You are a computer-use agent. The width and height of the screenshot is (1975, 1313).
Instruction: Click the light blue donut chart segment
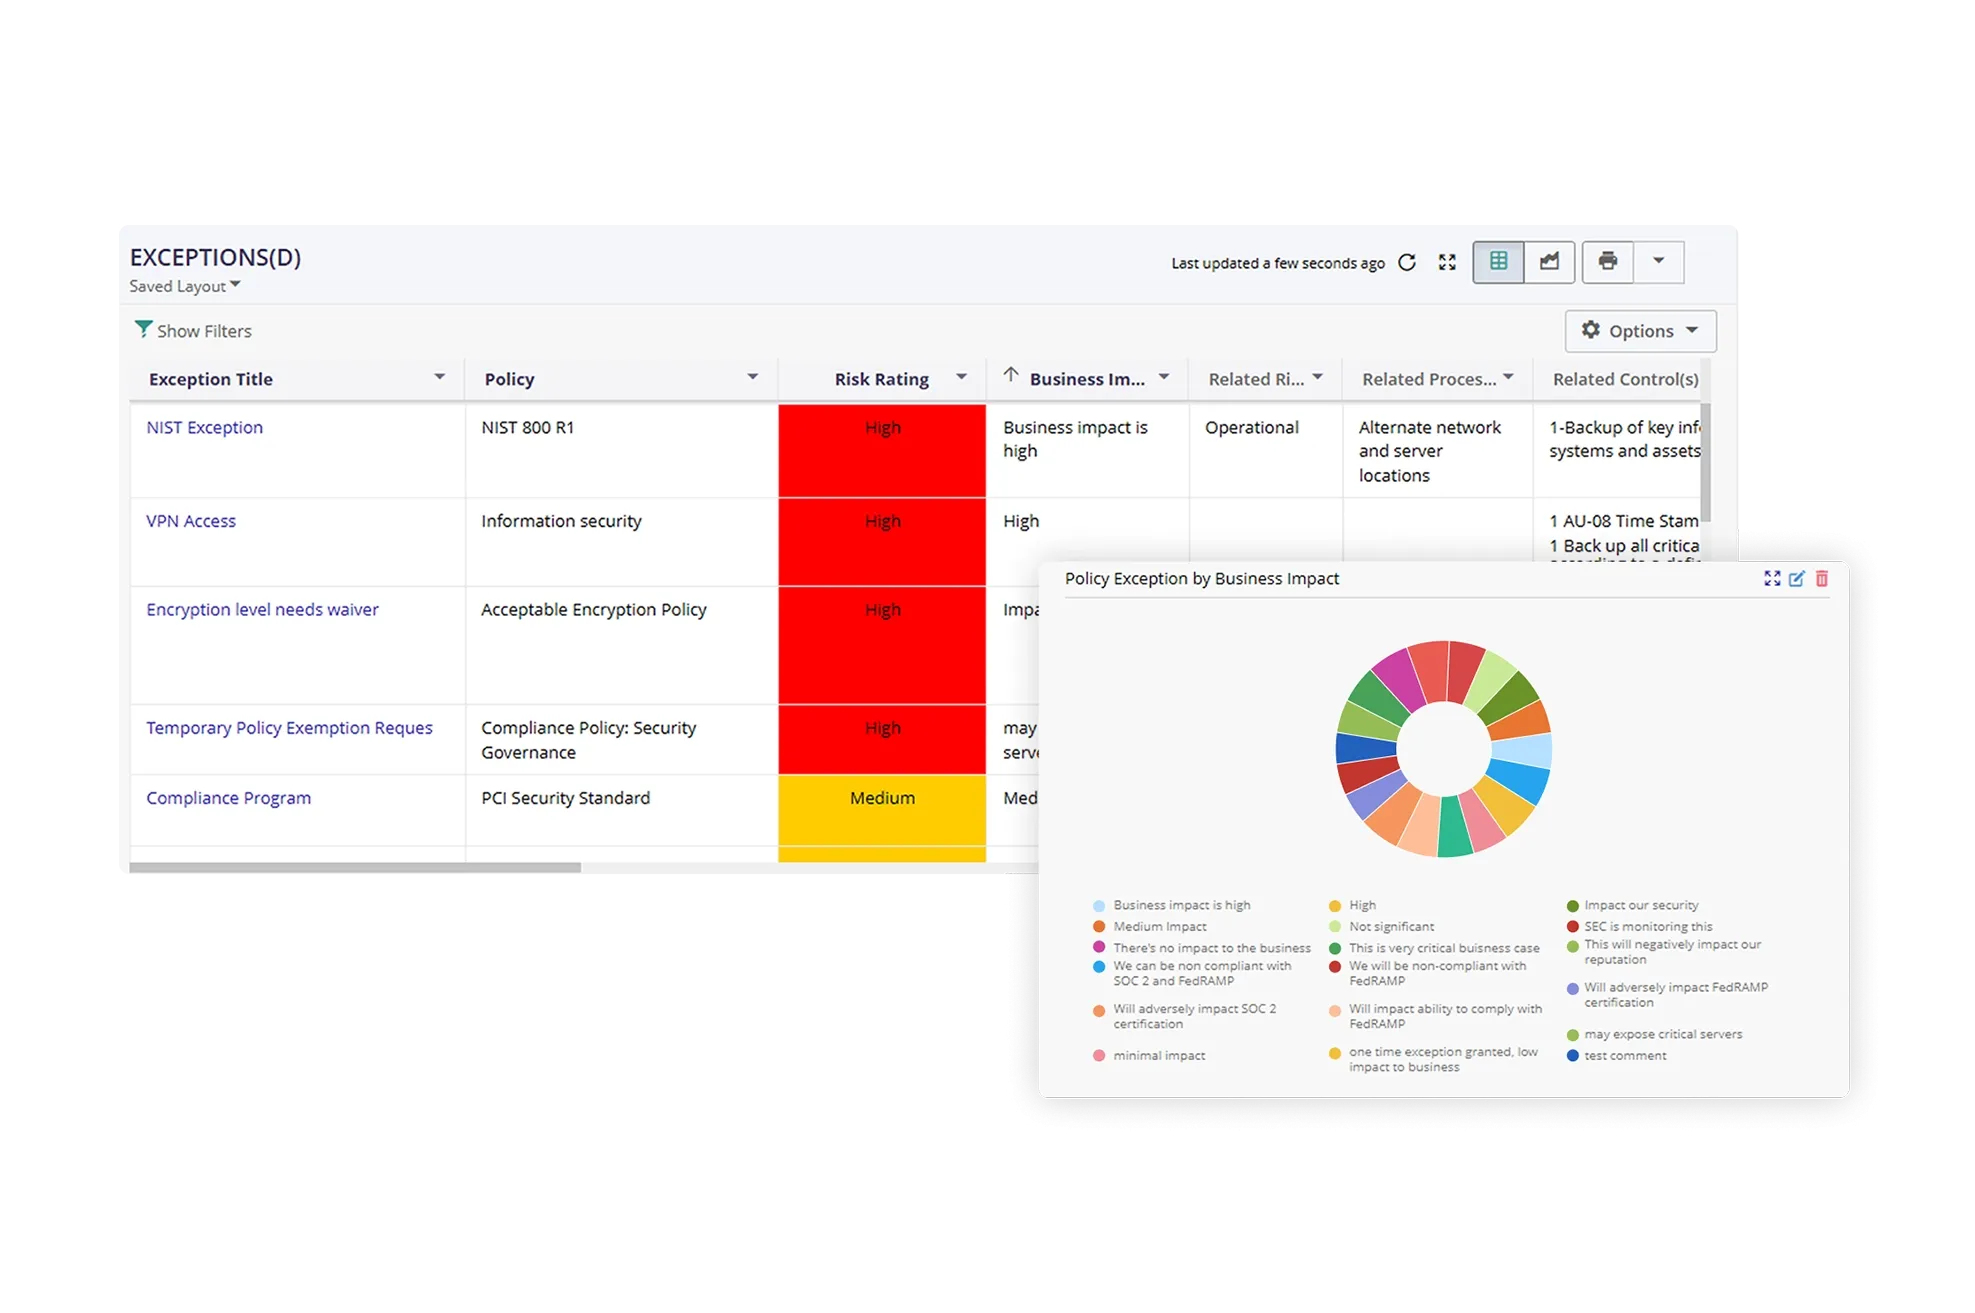(1522, 751)
